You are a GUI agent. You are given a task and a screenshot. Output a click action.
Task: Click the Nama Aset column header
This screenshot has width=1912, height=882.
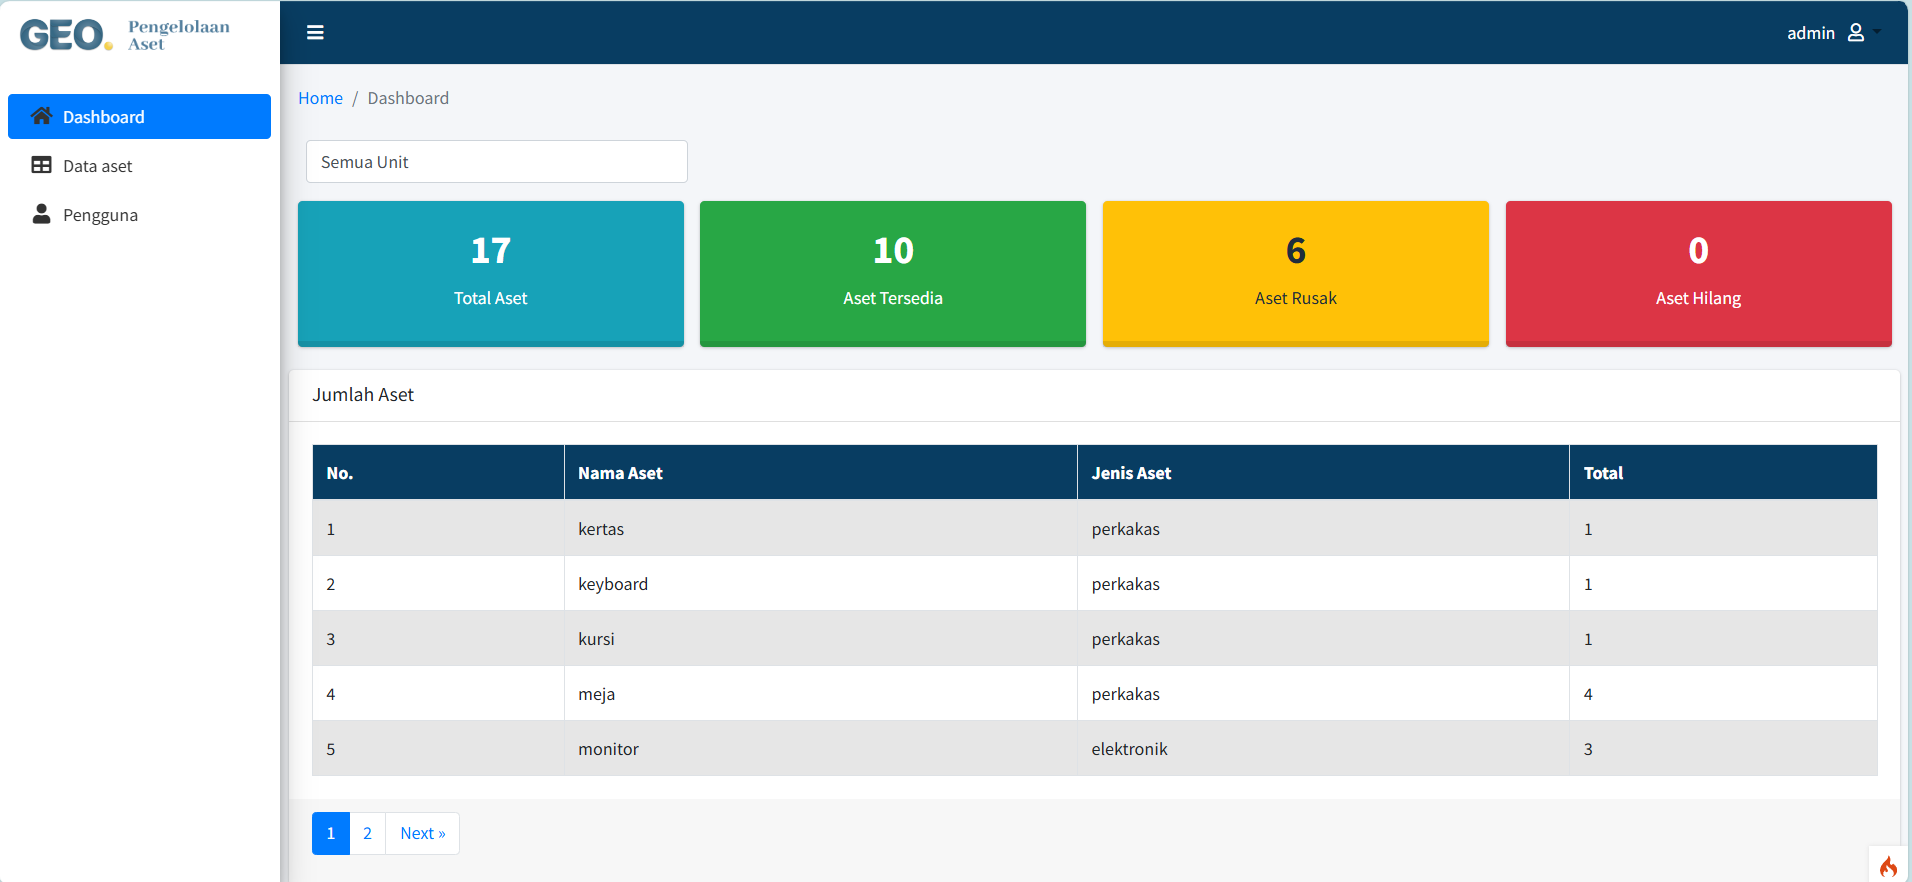pyautogui.click(x=821, y=473)
